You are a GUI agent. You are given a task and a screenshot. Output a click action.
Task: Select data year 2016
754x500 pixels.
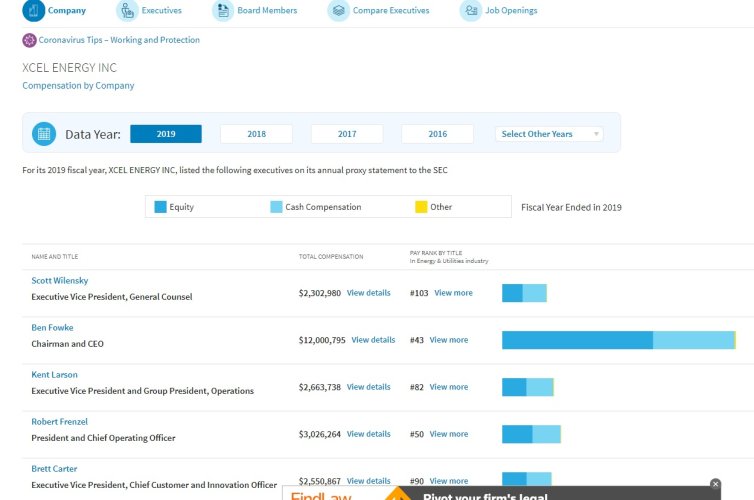pos(438,134)
